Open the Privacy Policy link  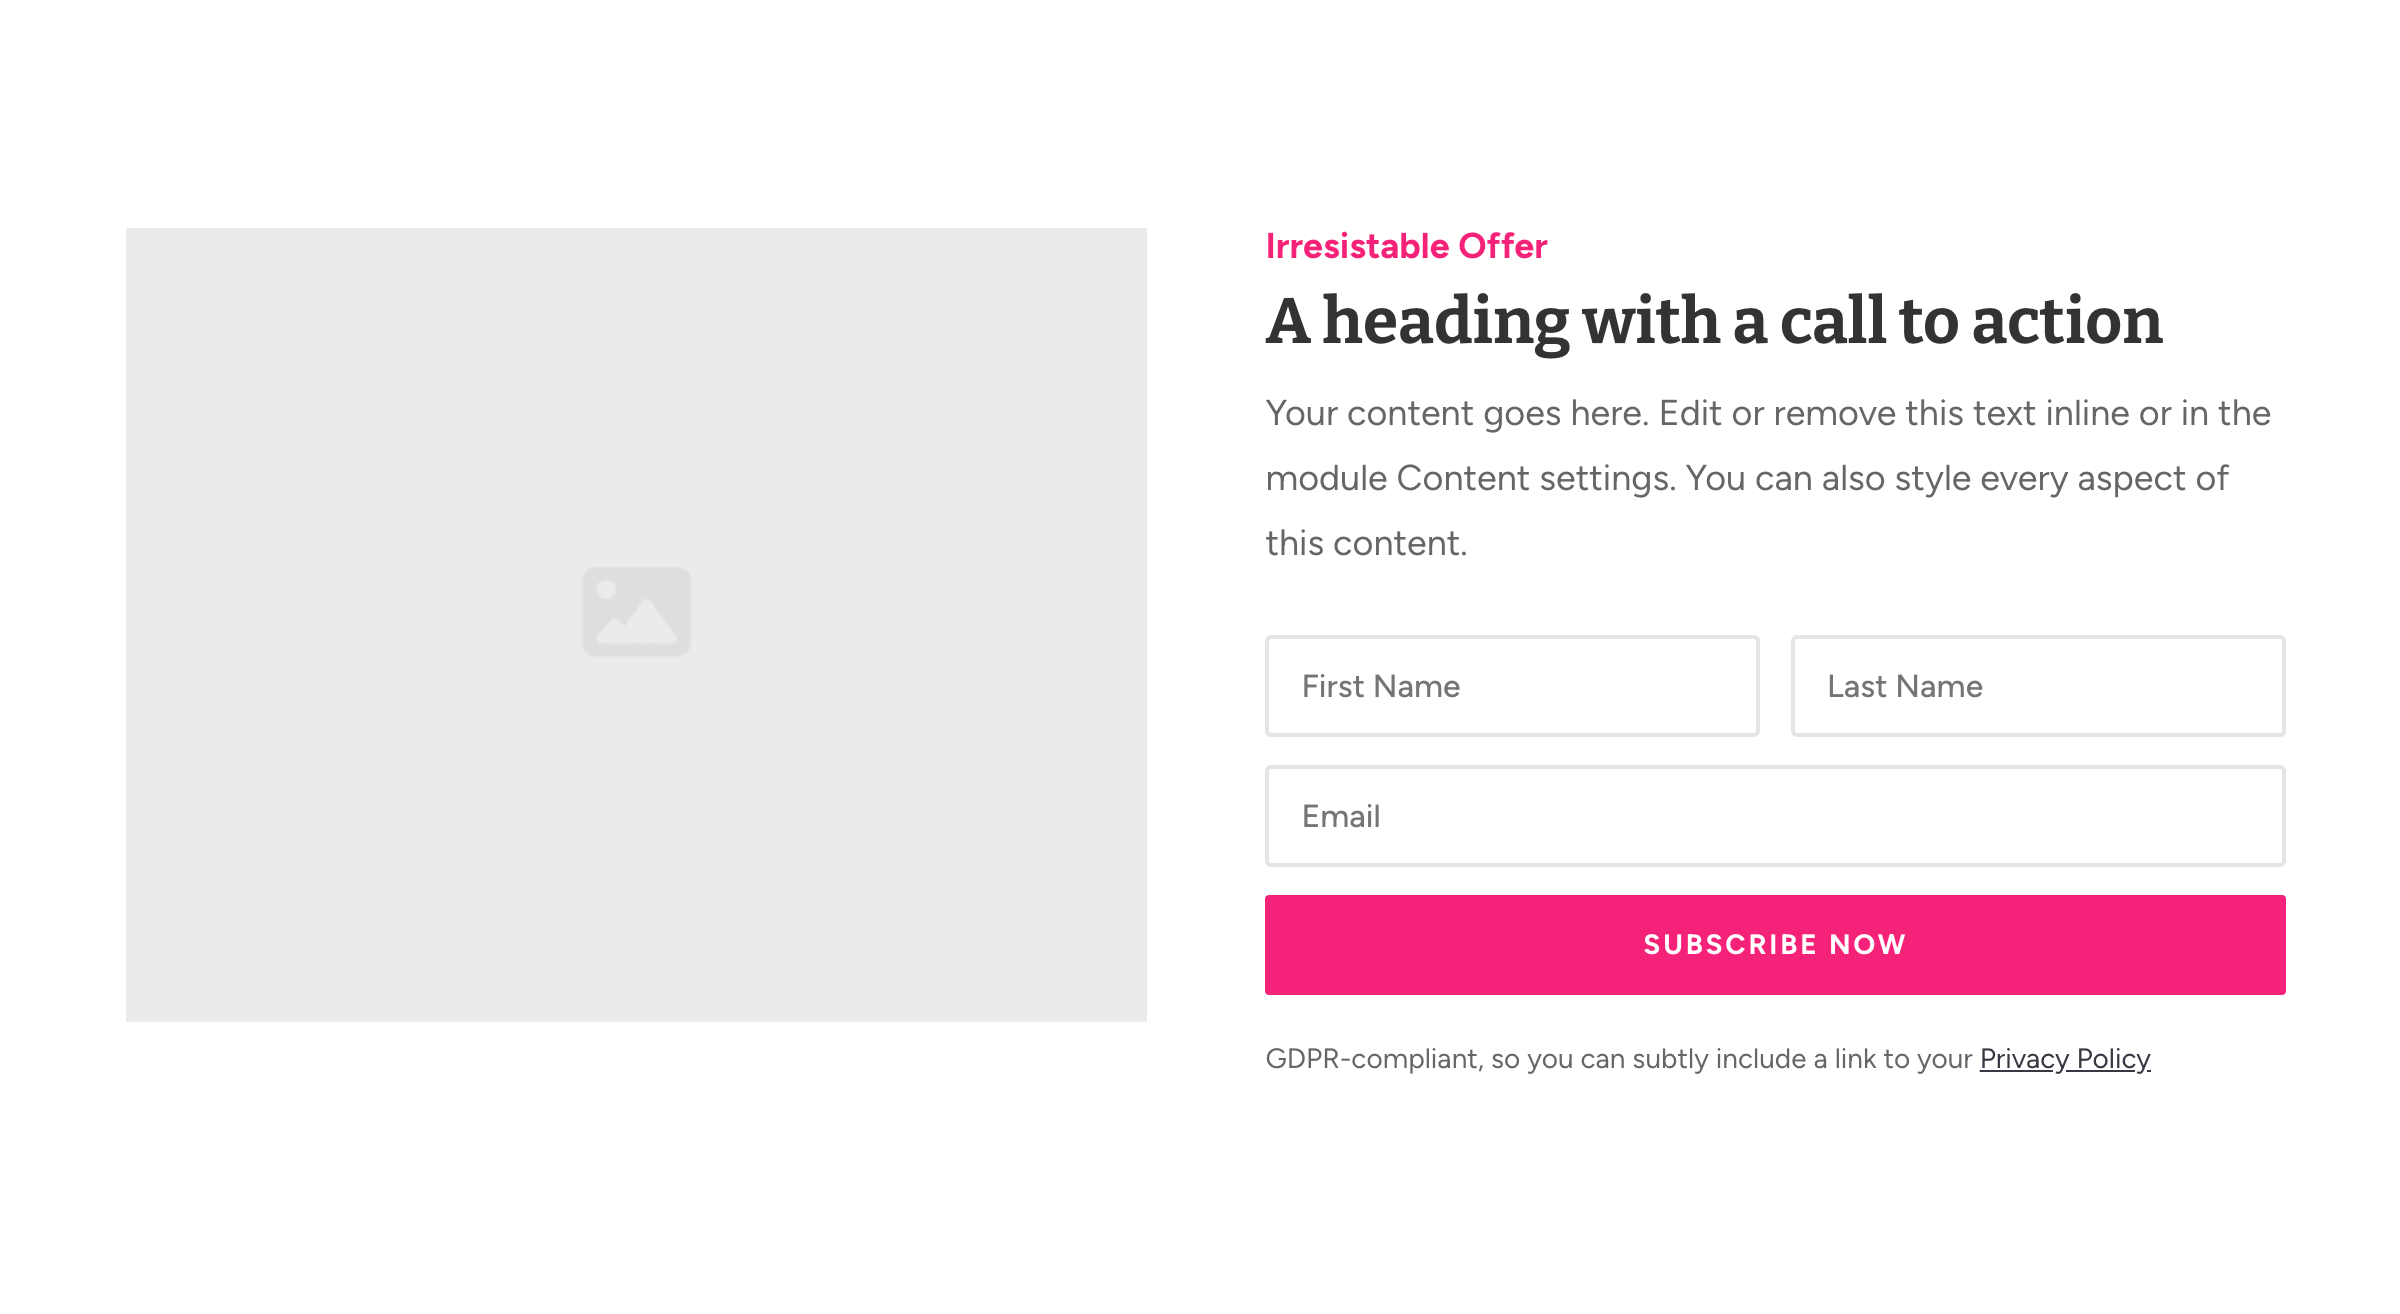pos(2065,1059)
